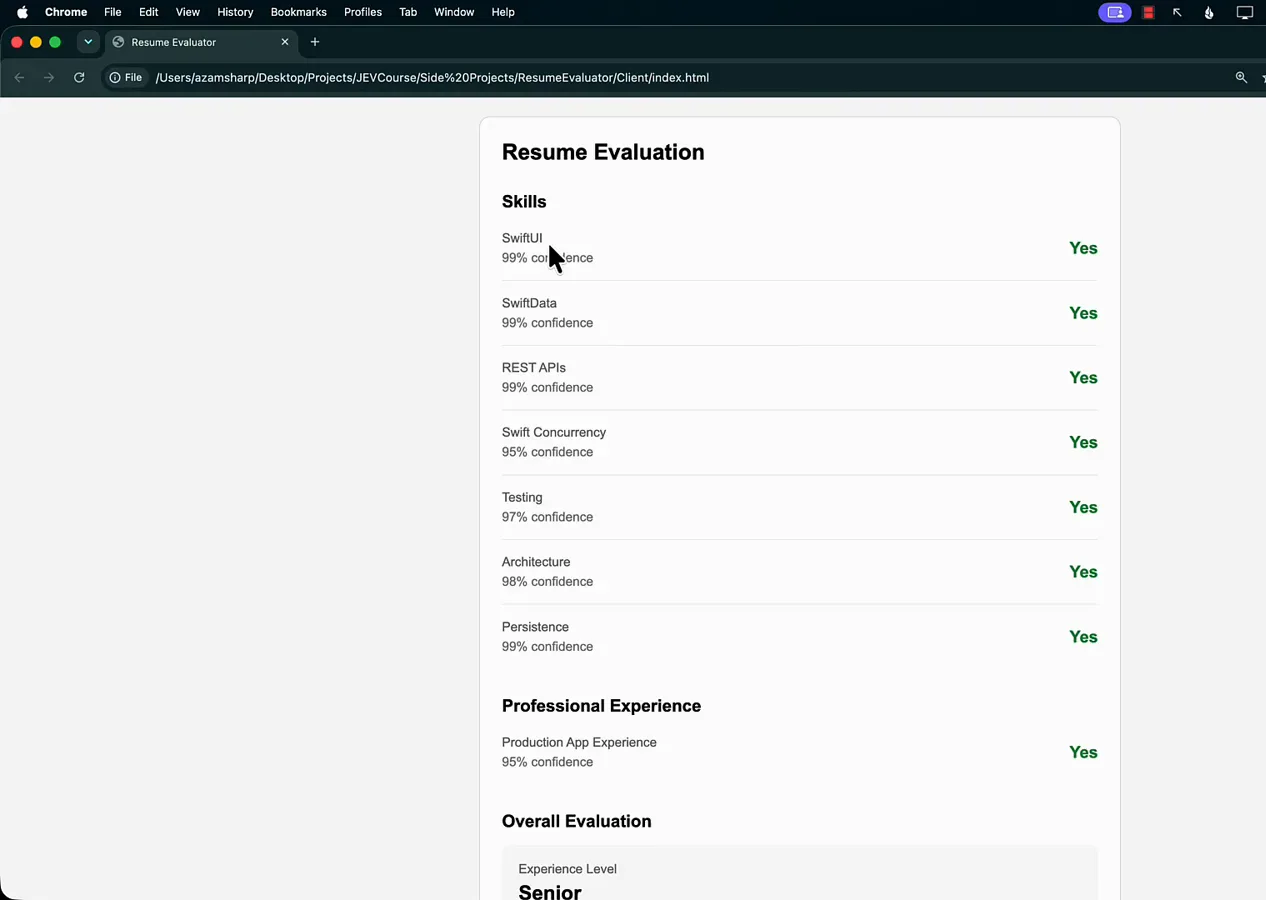Click Yes result for SwiftData

(1083, 313)
